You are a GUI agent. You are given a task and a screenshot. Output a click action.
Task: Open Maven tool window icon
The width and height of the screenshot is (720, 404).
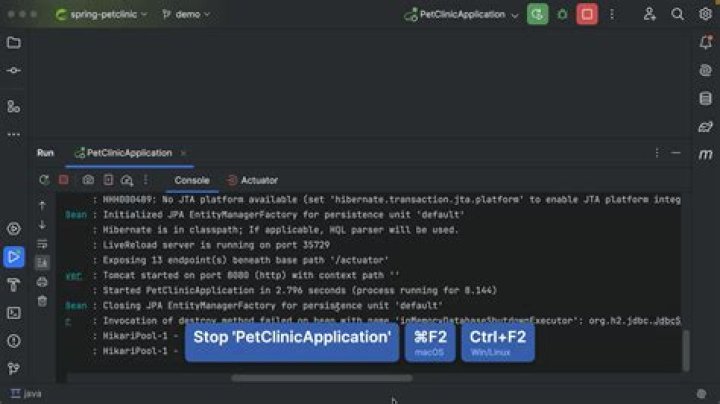(706, 155)
